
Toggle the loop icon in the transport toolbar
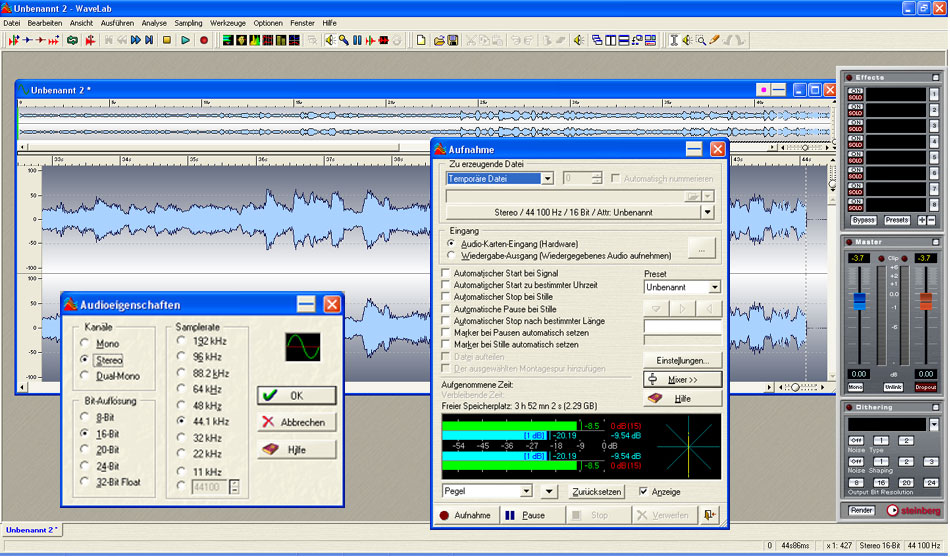coord(73,40)
